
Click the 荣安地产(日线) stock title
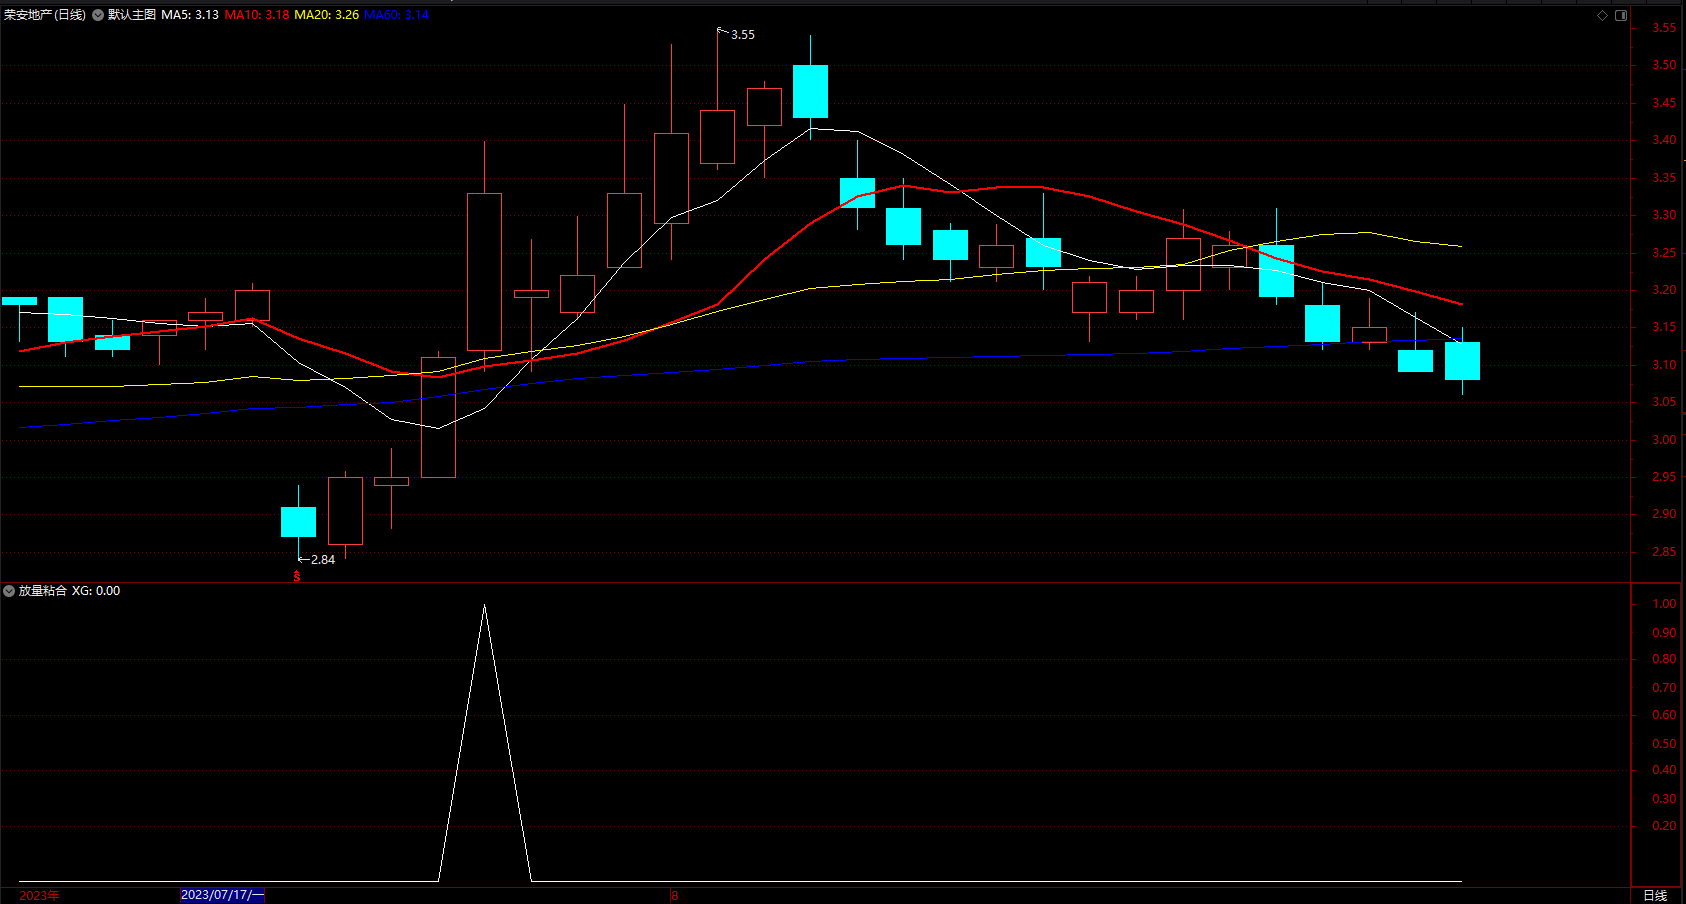click(45, 15)
